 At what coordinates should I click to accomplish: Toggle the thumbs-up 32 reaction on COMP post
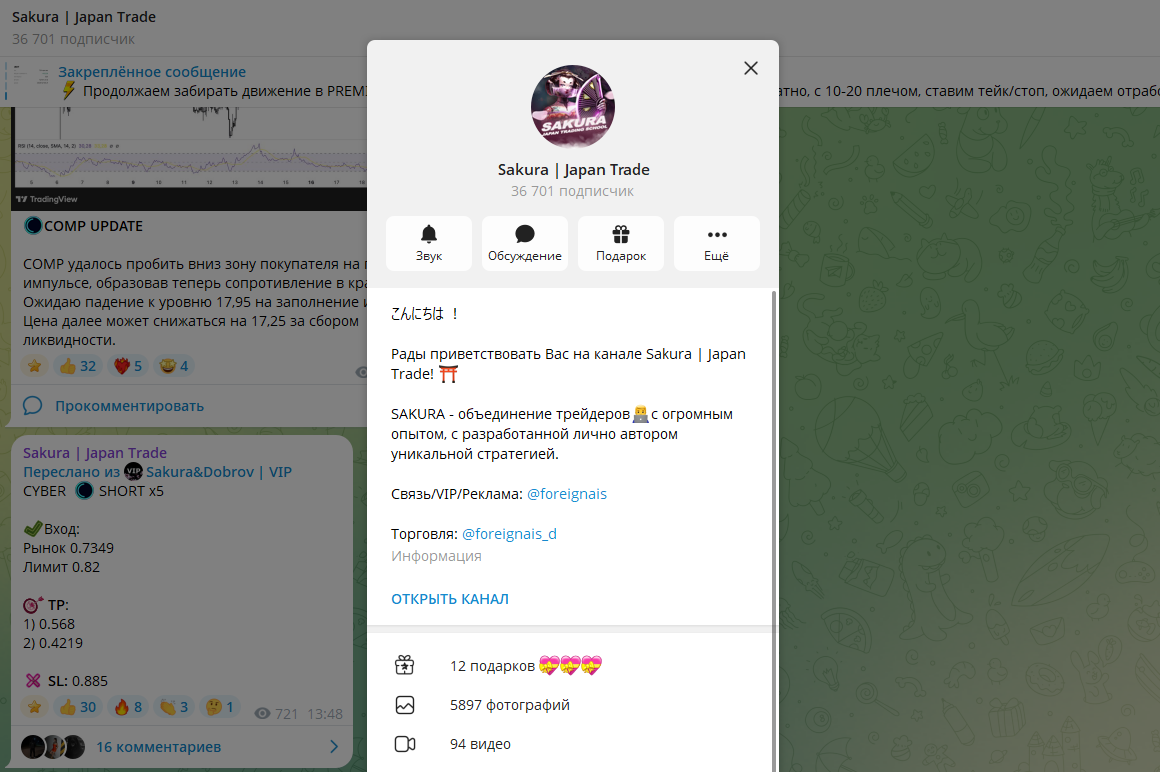(78, 366)
